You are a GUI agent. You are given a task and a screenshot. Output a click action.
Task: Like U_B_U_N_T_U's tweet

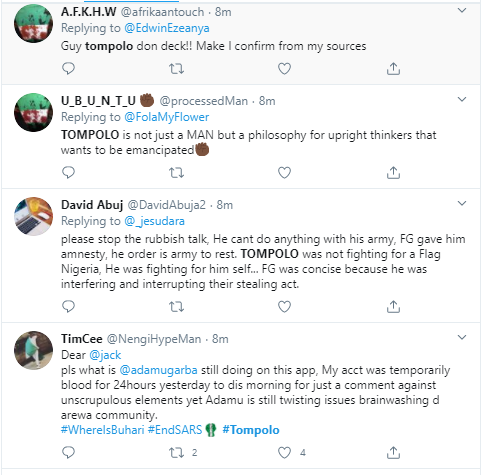(284, 173)
